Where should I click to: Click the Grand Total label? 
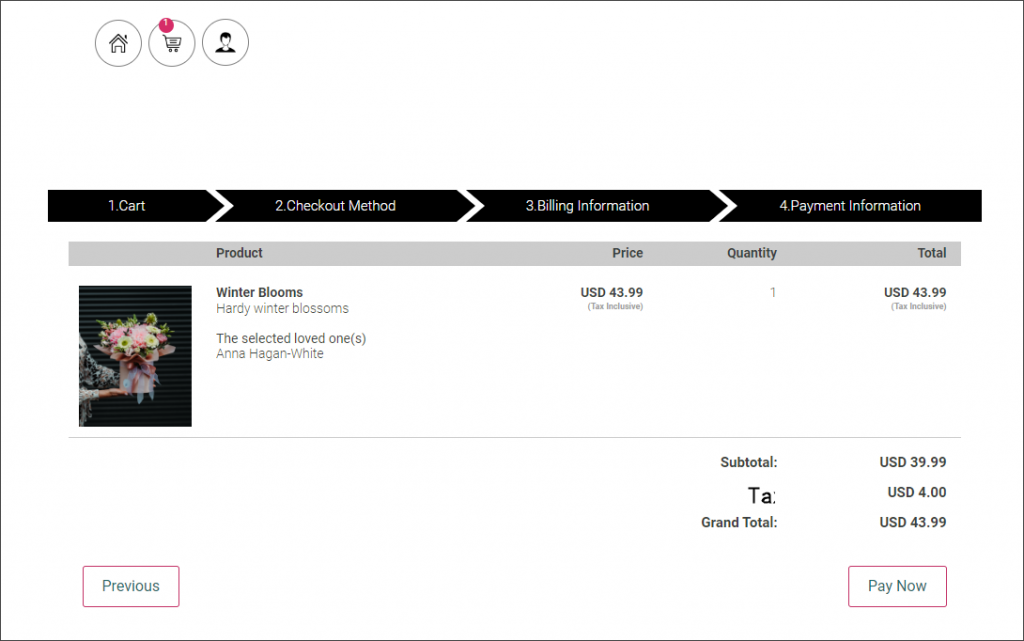pos(739,522)
